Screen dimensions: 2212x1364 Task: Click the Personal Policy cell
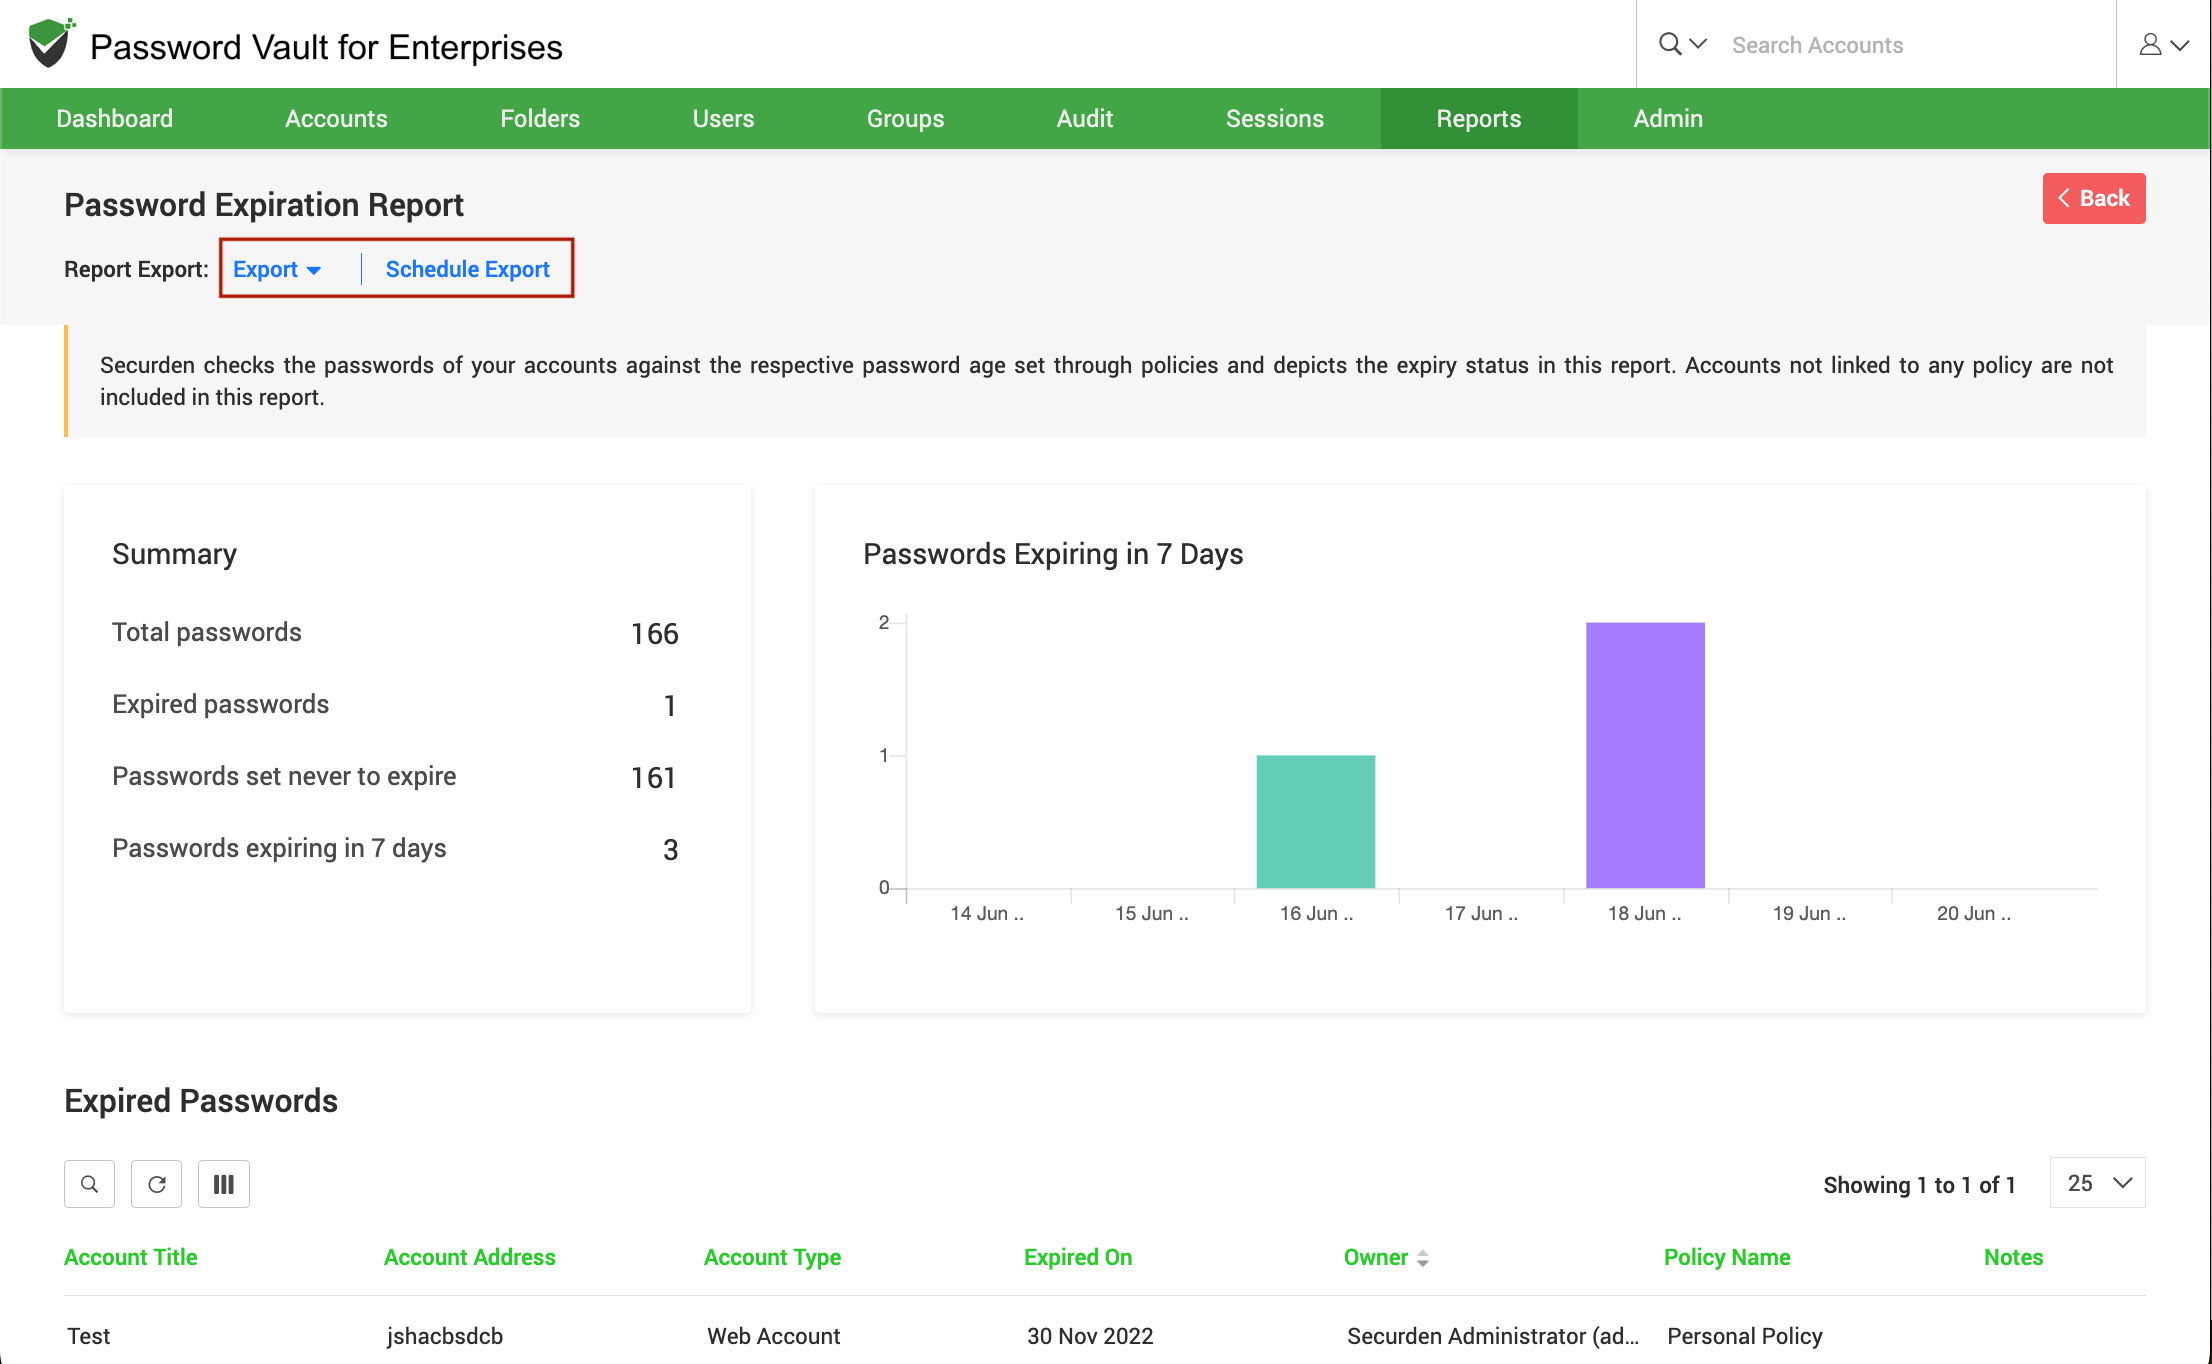click(x=1744, y=1336)
